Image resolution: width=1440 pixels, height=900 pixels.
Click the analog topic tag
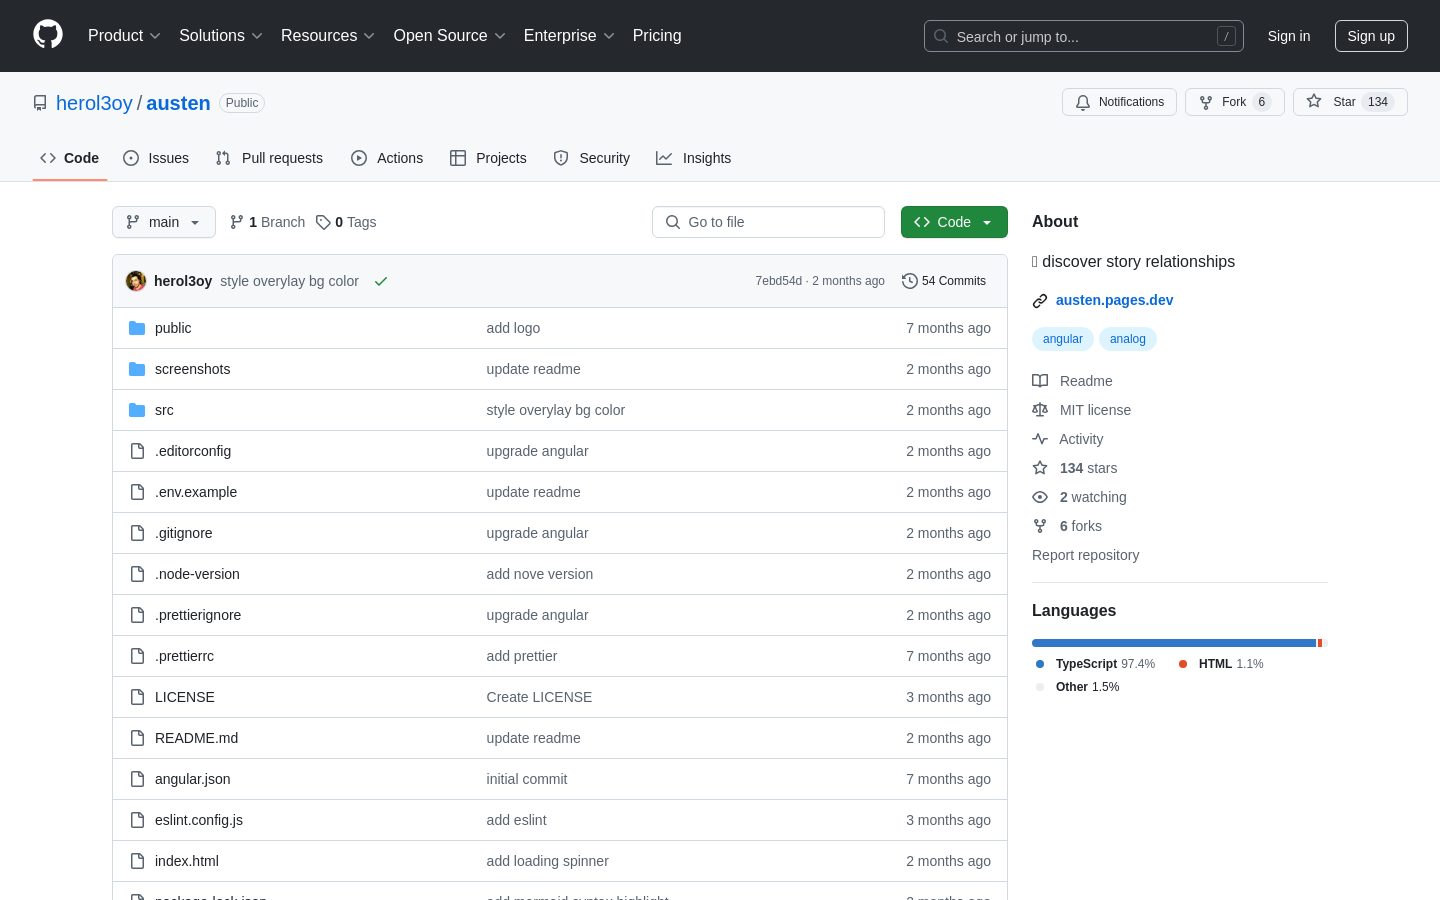tap(1128, 339)
